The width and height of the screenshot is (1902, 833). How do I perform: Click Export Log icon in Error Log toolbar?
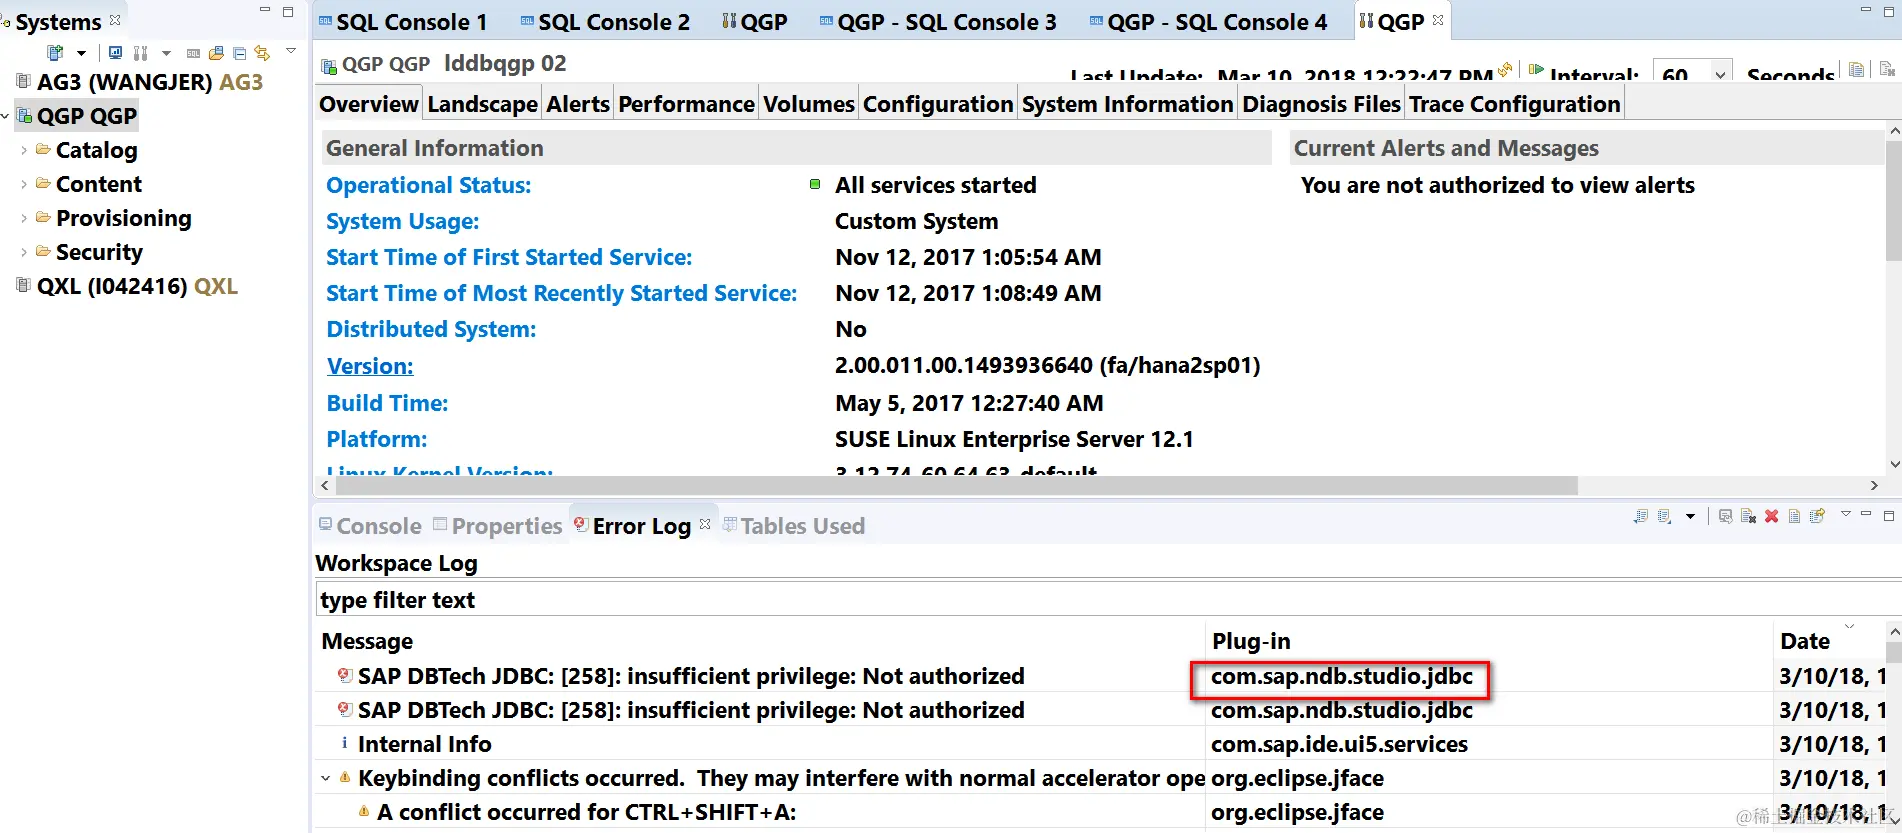click(x=1640, y=516)
